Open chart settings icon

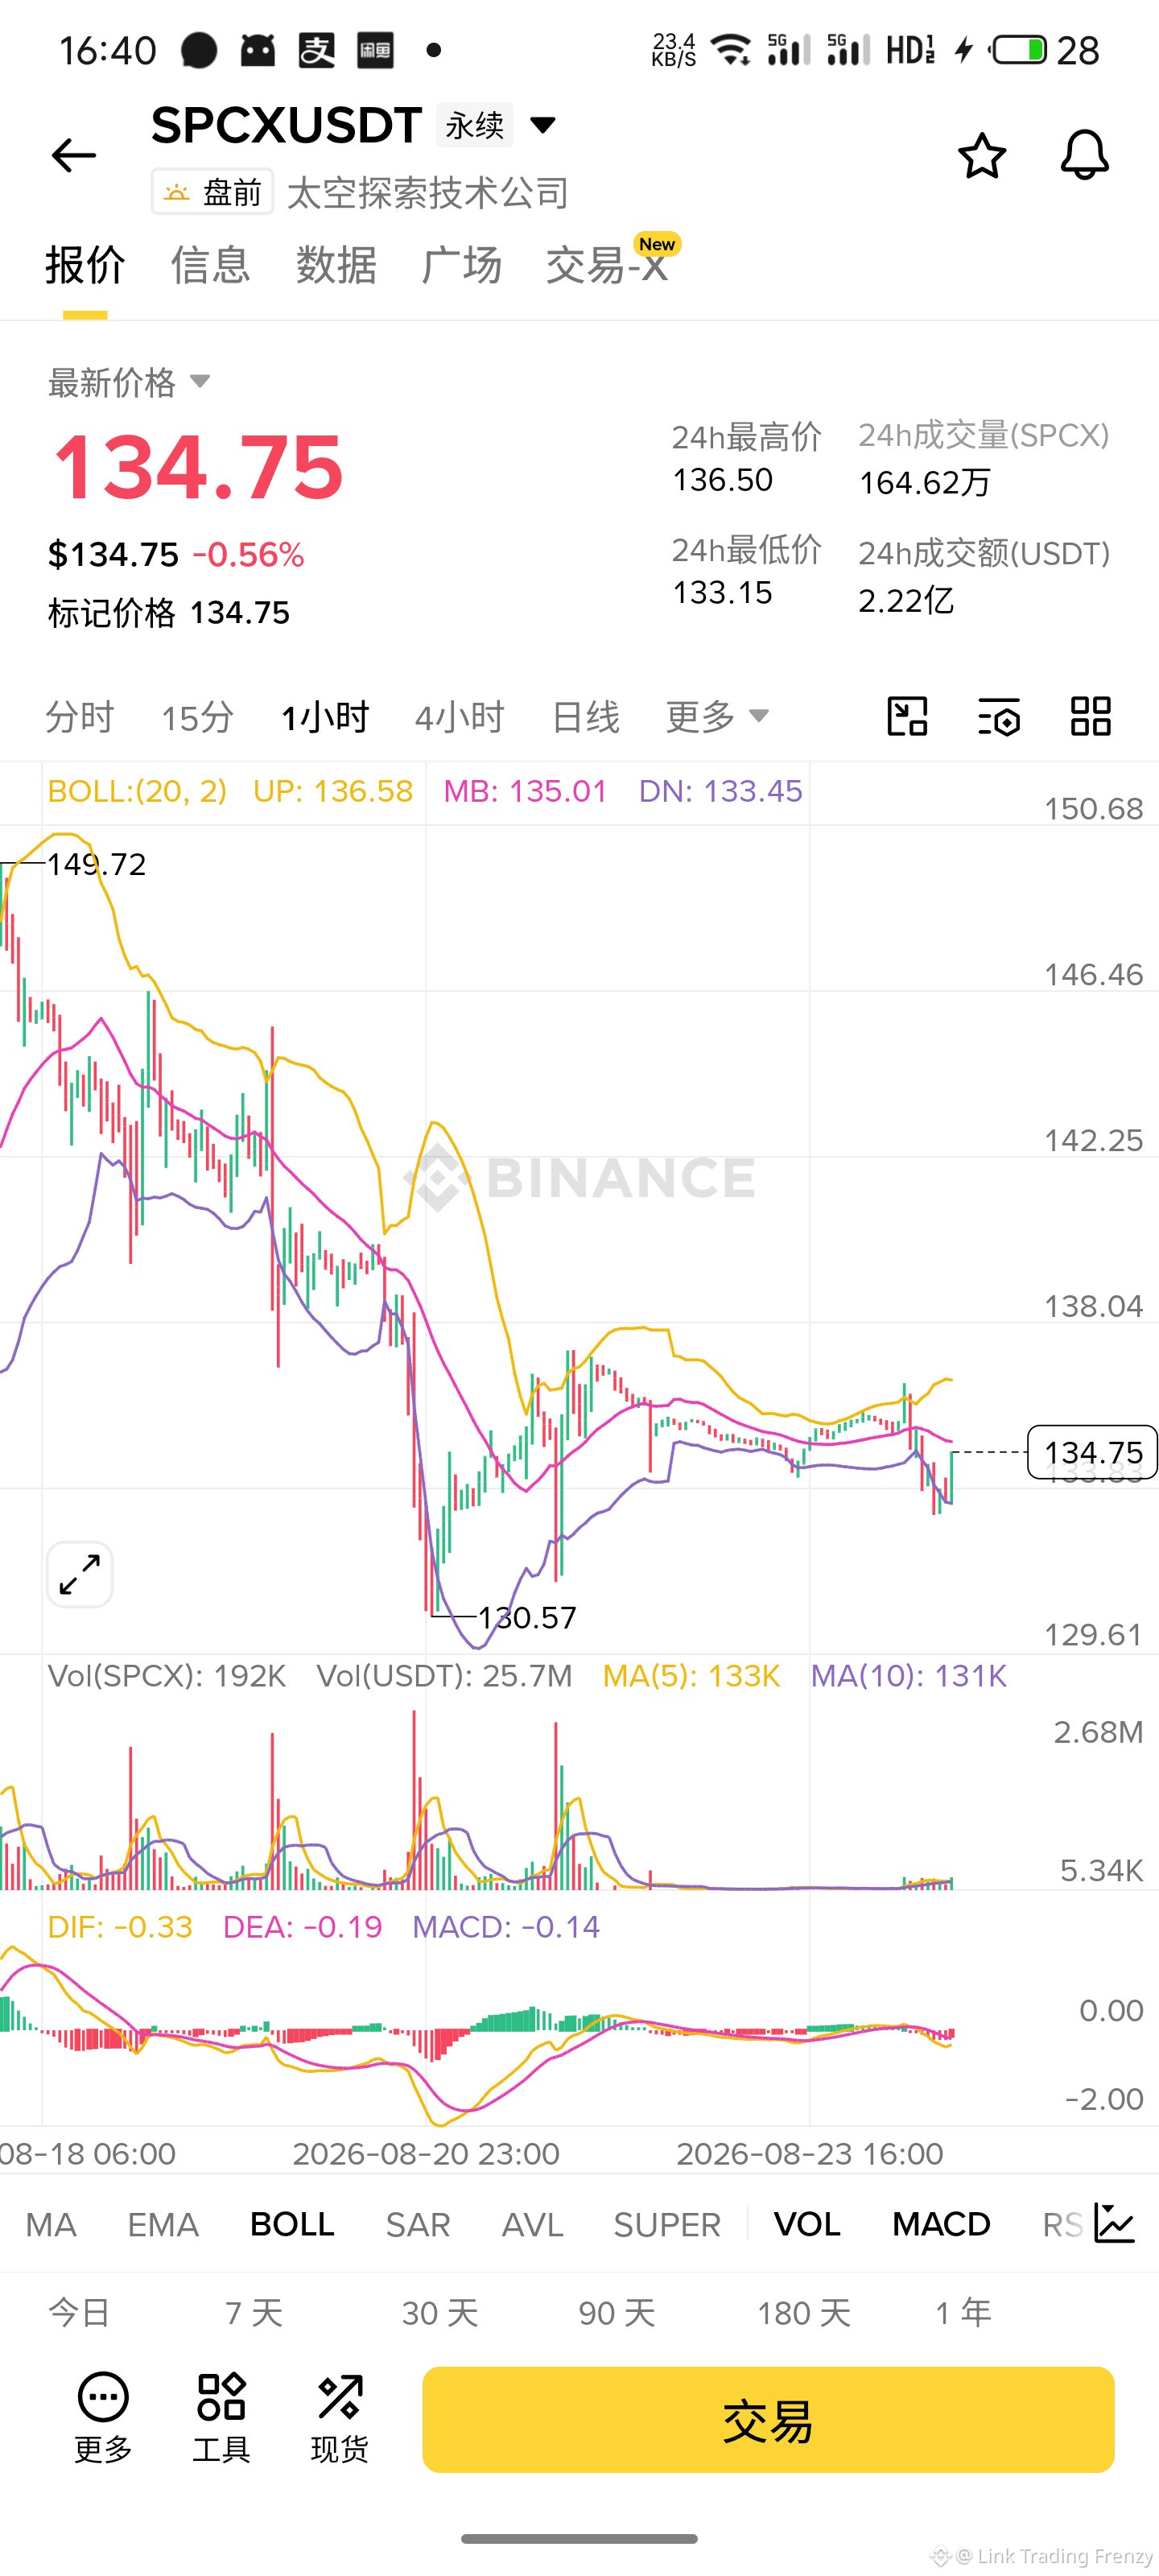998,716
